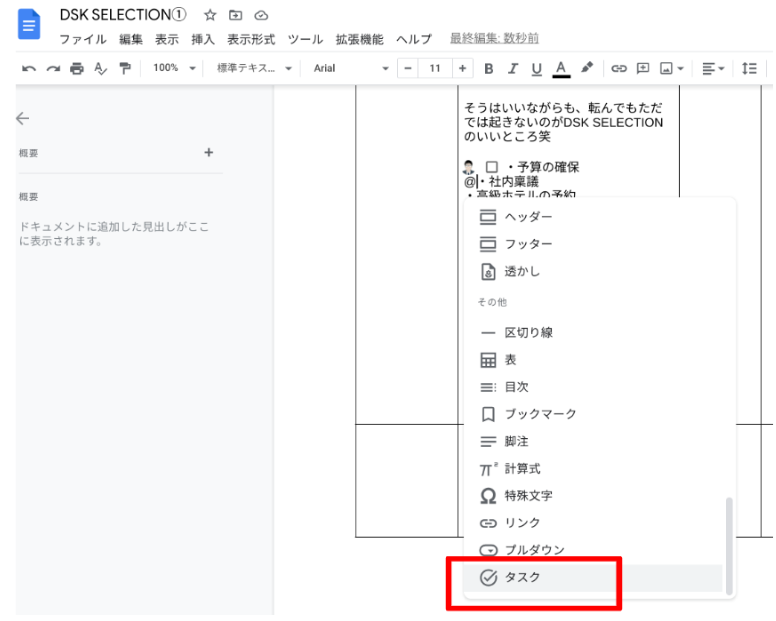
Task: Star the DSK SELECTION① document
Action: pyautogui.click(x=210, y=15)
